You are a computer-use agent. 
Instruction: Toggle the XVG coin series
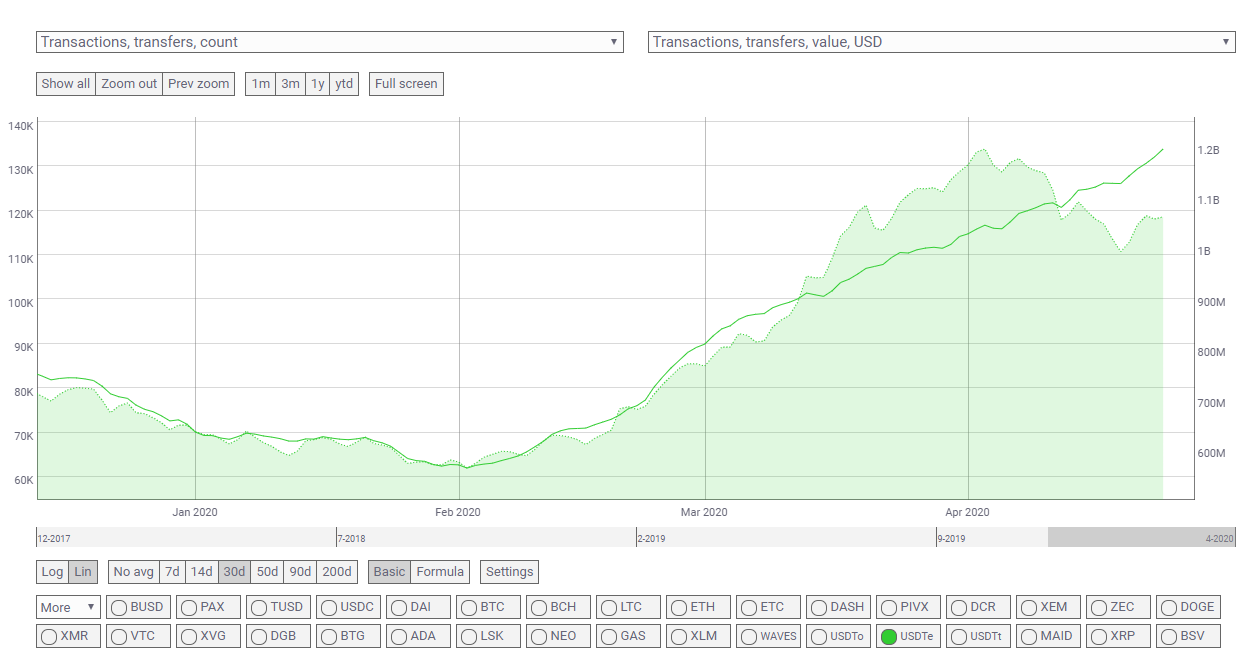coord(209,636)
